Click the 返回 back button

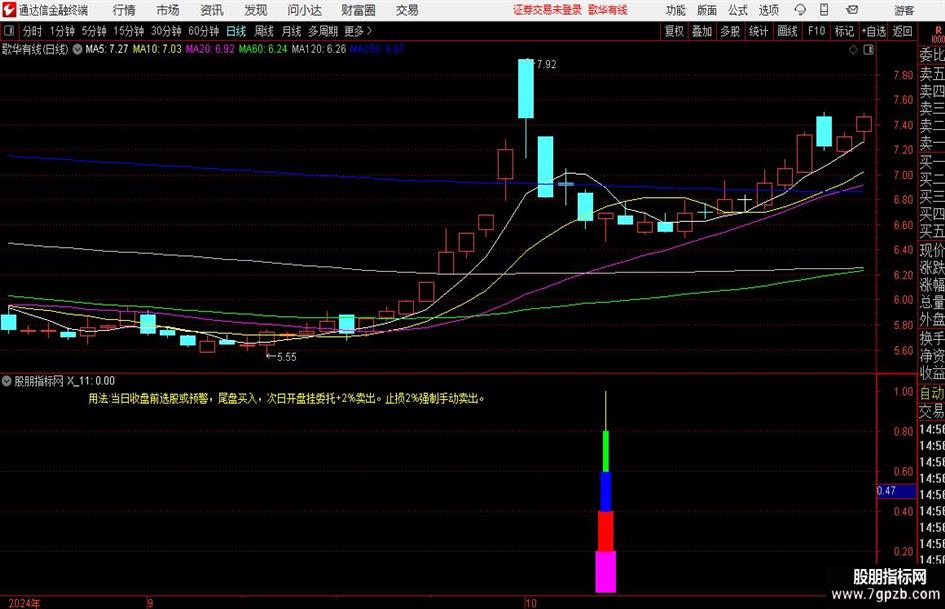(x=902, y=31)
